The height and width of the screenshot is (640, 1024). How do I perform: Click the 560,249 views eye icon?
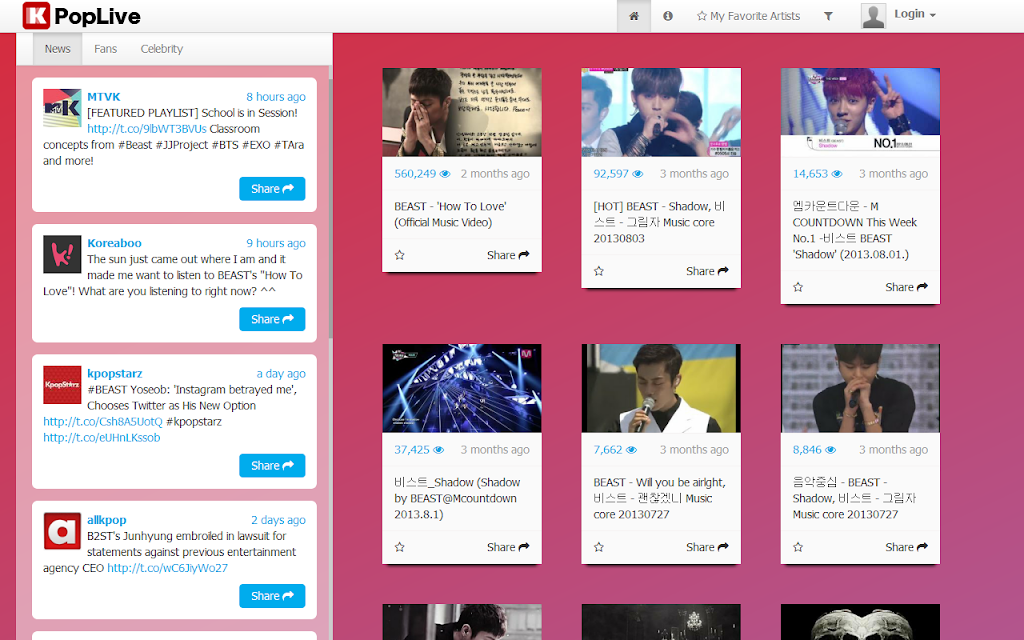[445, 174]
